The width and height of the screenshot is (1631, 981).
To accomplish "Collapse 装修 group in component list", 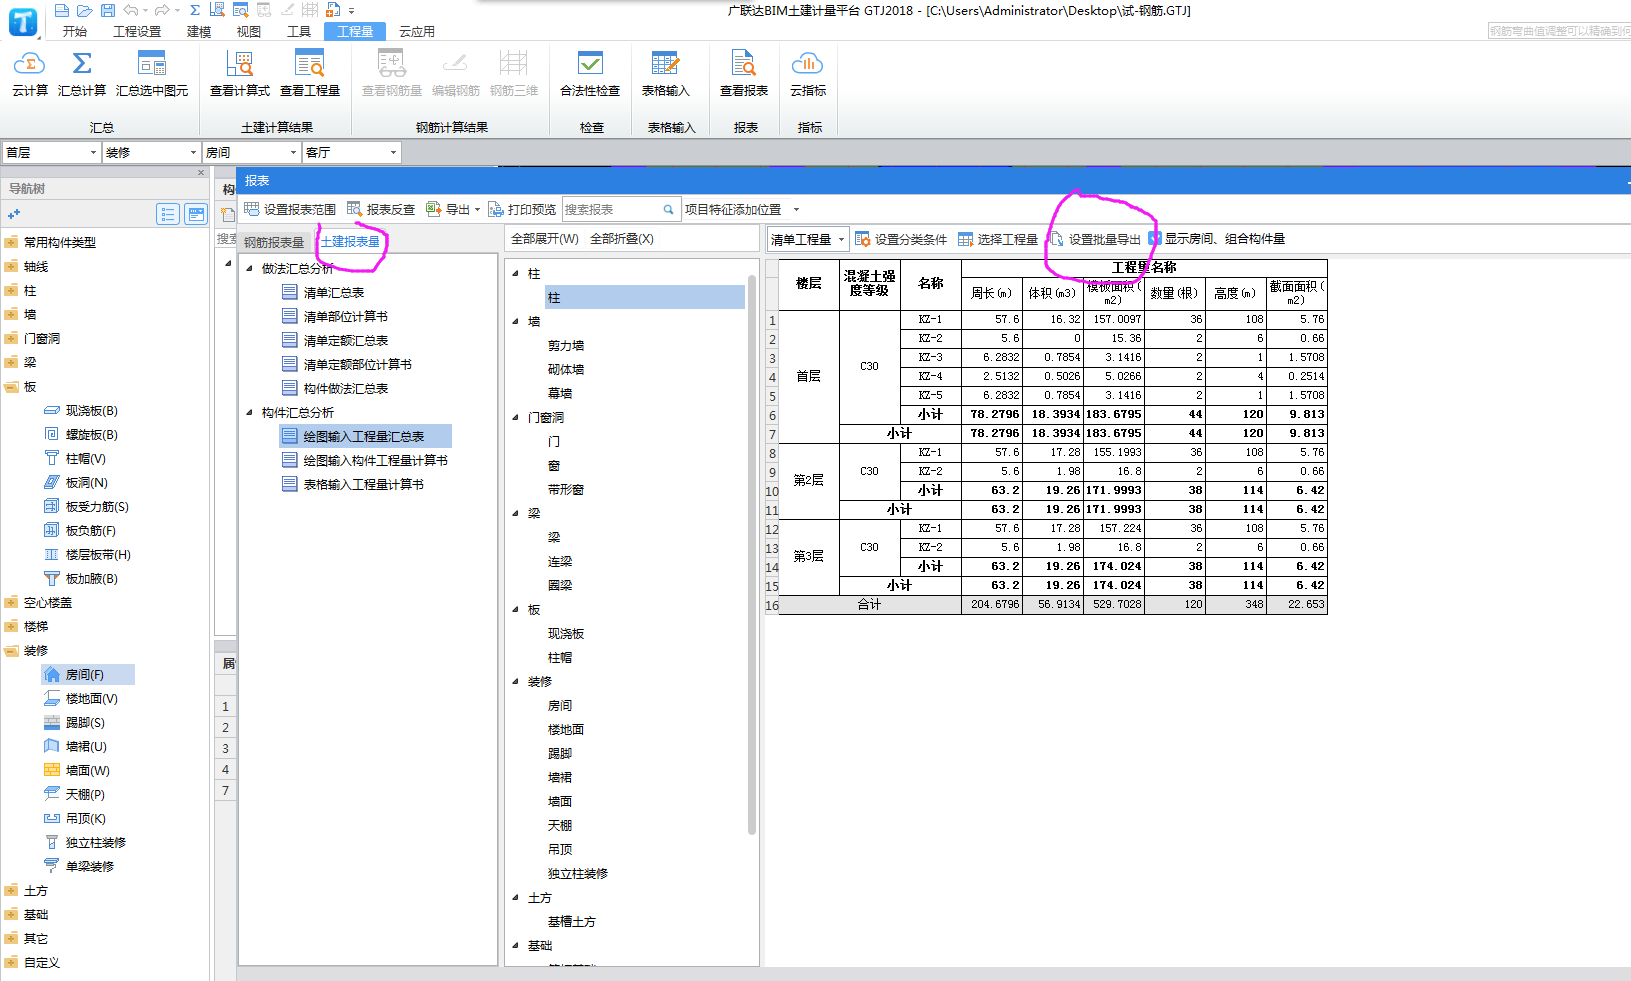I will (x=516, y=681).
